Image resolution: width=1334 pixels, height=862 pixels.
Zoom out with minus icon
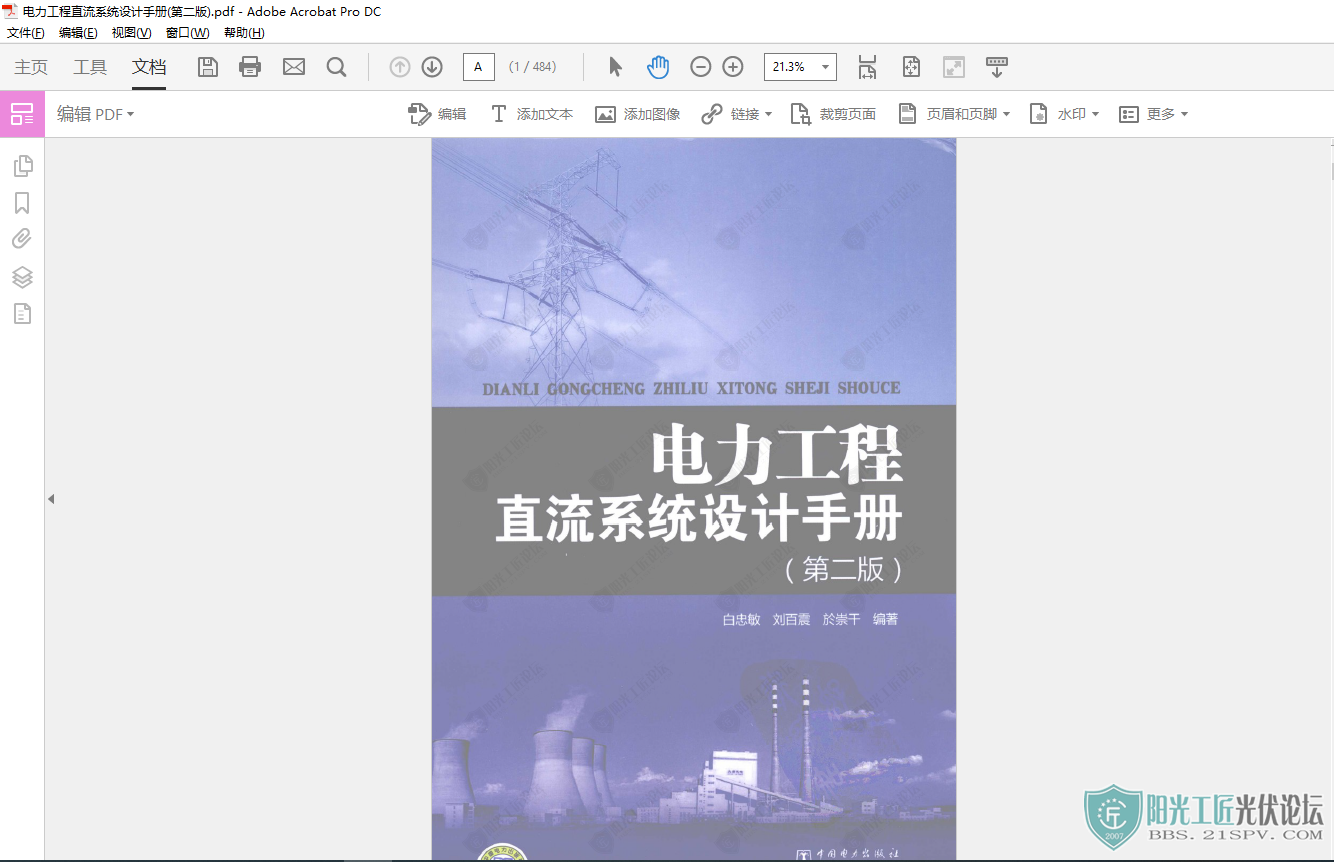701,67
